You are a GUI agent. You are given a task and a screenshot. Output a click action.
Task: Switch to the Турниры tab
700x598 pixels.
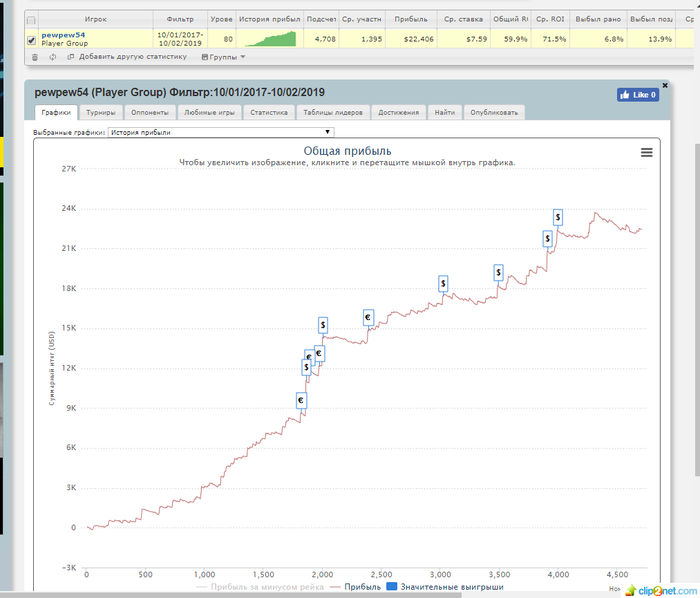tap(101, 112)
